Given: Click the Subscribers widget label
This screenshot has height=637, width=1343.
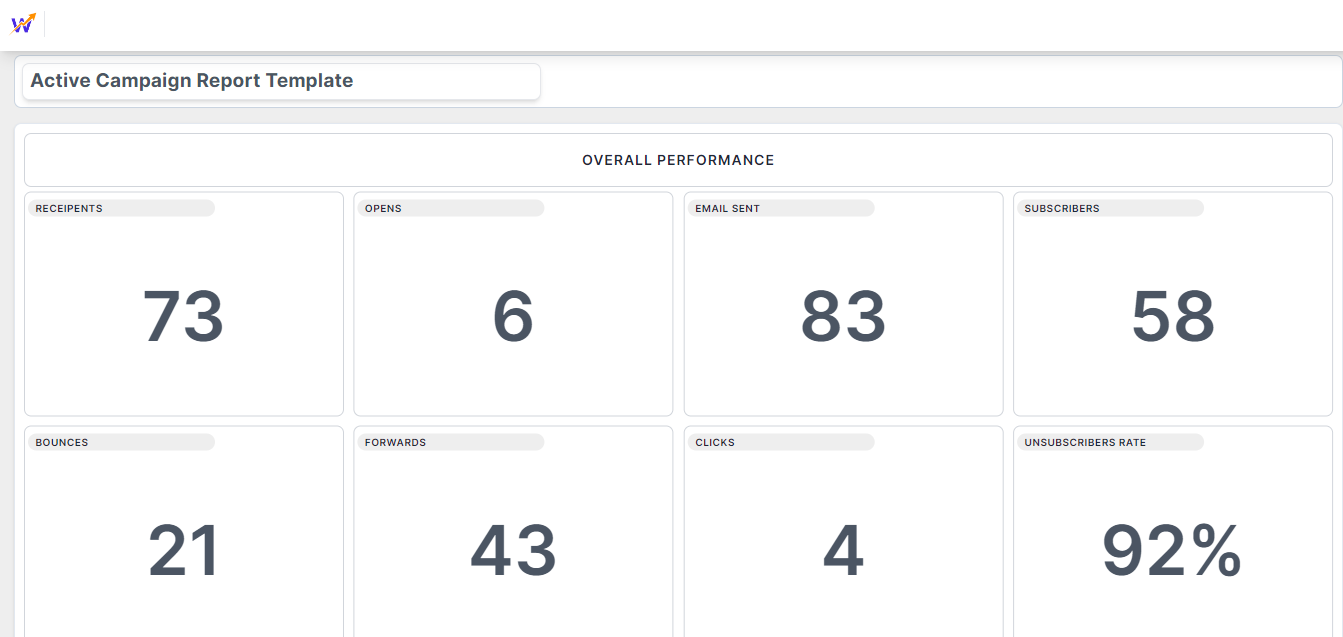Looking at the screenshot, I should 1061,209.
